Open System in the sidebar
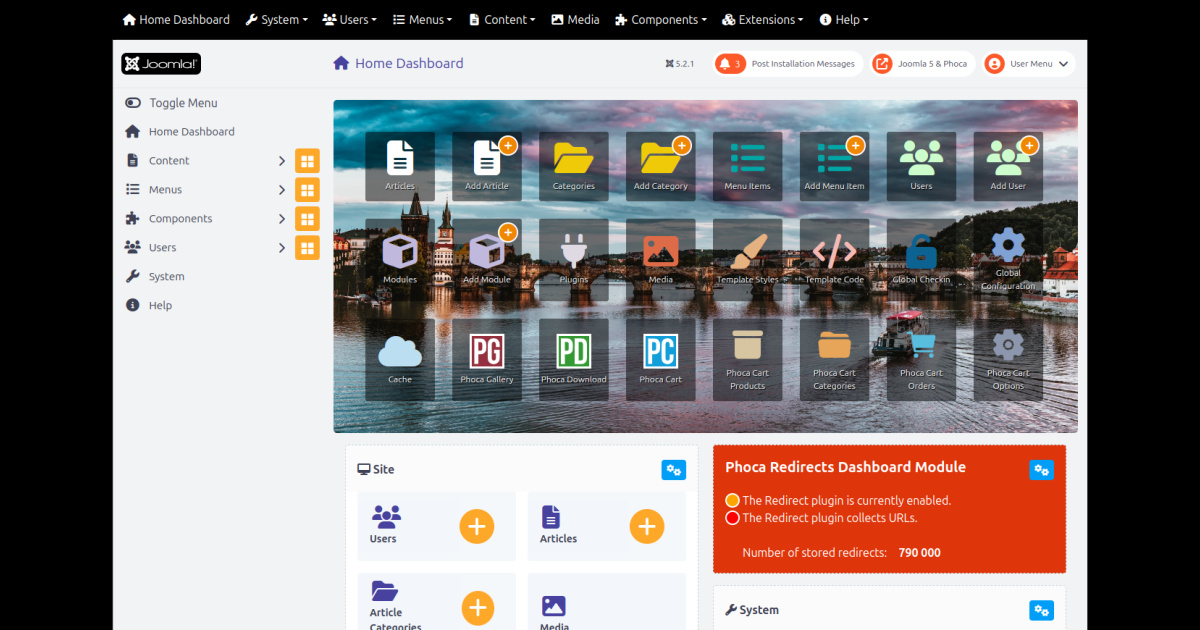 click(x=155, y=277)
